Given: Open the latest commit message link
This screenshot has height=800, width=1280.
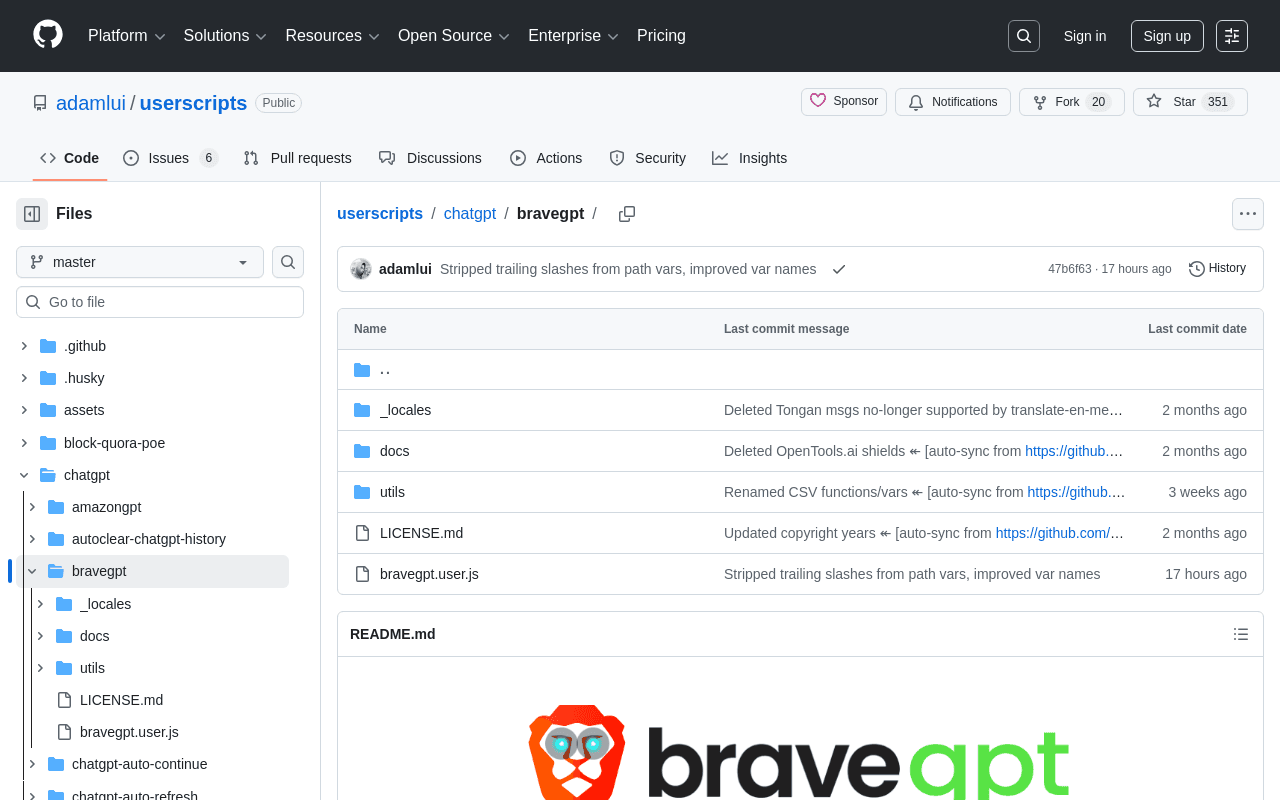Looking at the screenshot, I should tap(628, 269).
